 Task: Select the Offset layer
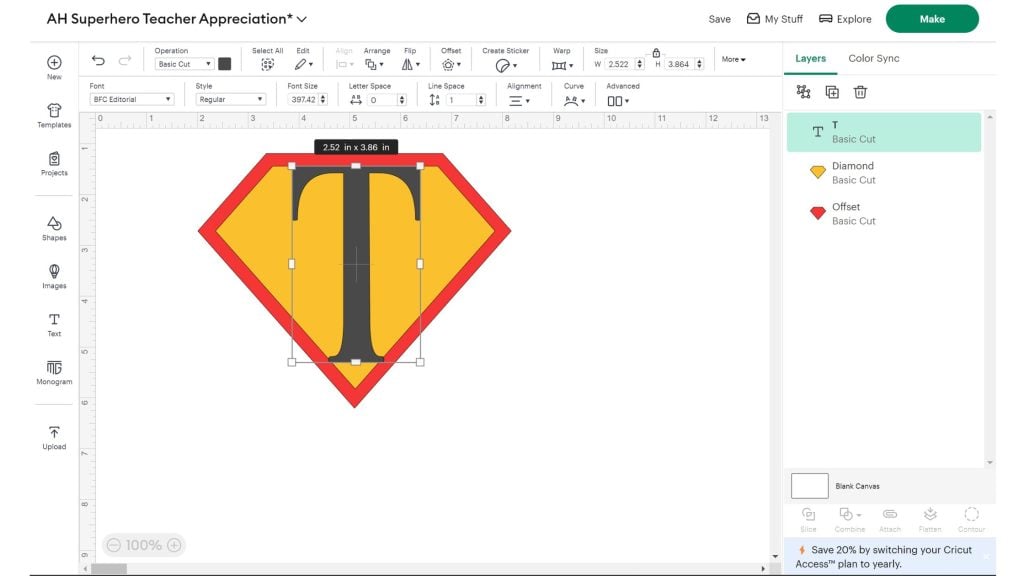tap(884, 214)
